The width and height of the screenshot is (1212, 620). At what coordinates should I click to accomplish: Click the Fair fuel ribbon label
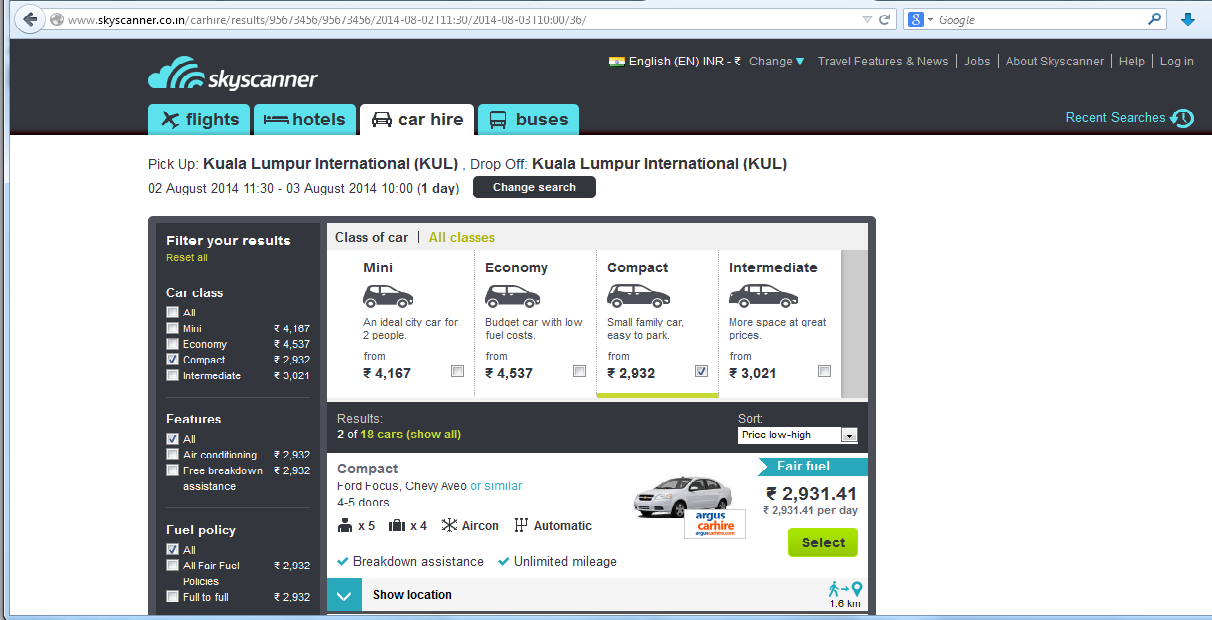click(813, 466)
